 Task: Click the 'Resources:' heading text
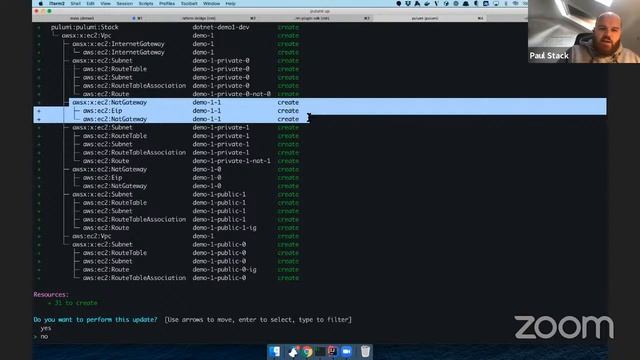(51, 295)
